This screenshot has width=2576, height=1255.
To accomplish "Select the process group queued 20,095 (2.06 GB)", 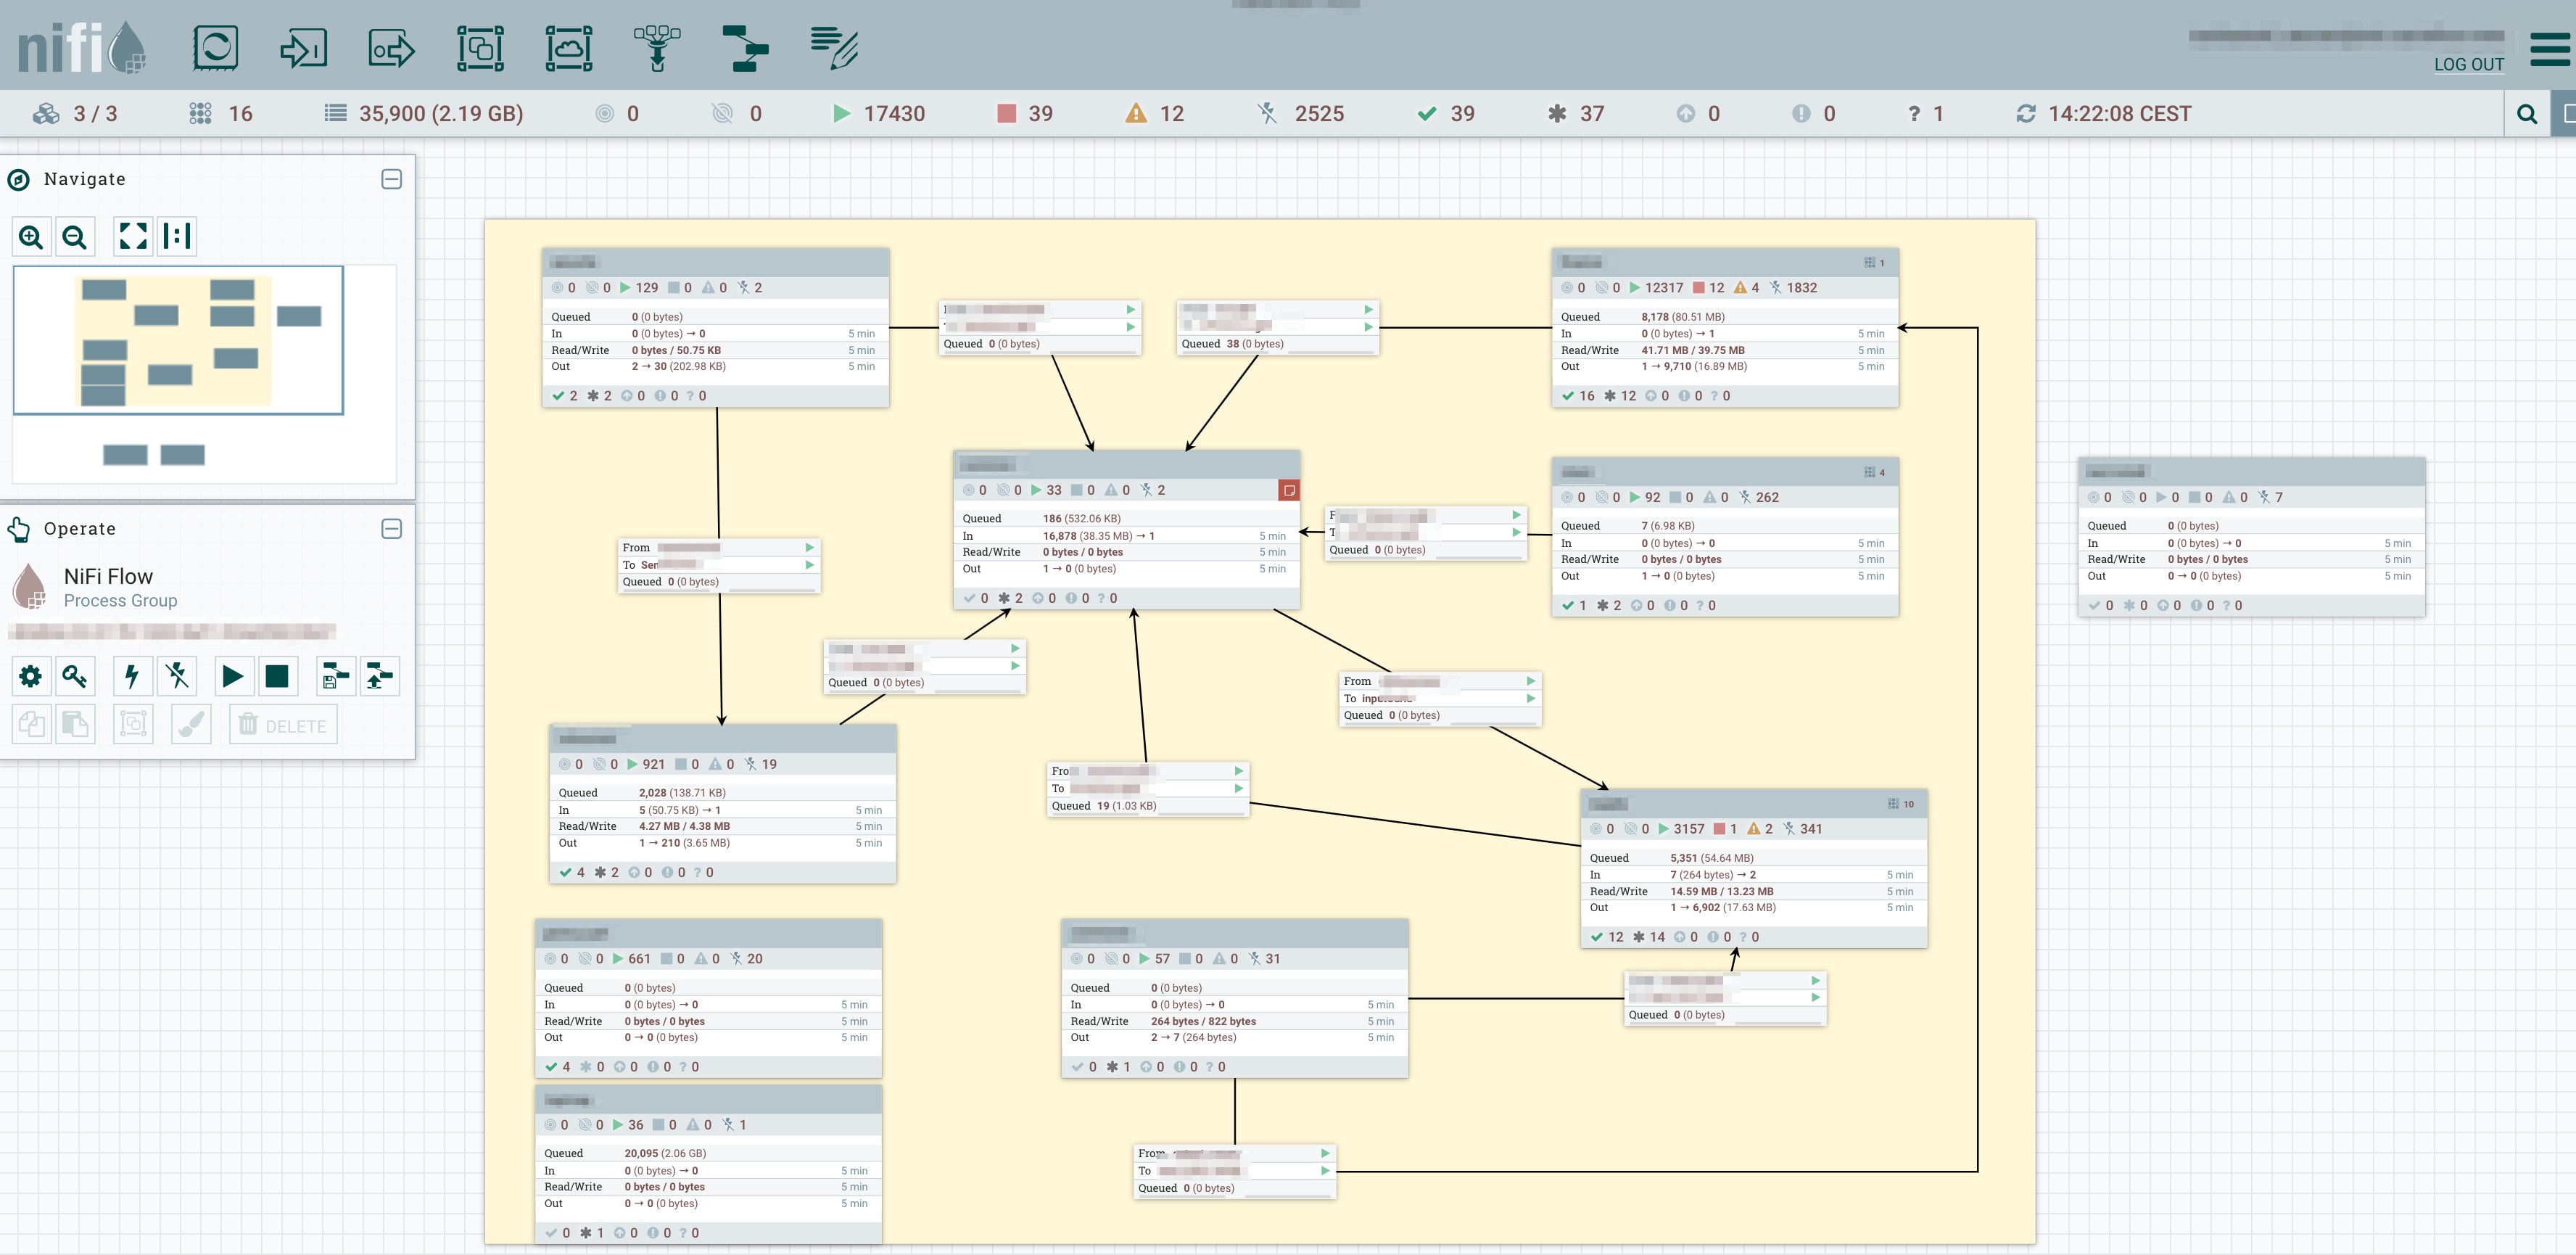I will click(708, 1165).
